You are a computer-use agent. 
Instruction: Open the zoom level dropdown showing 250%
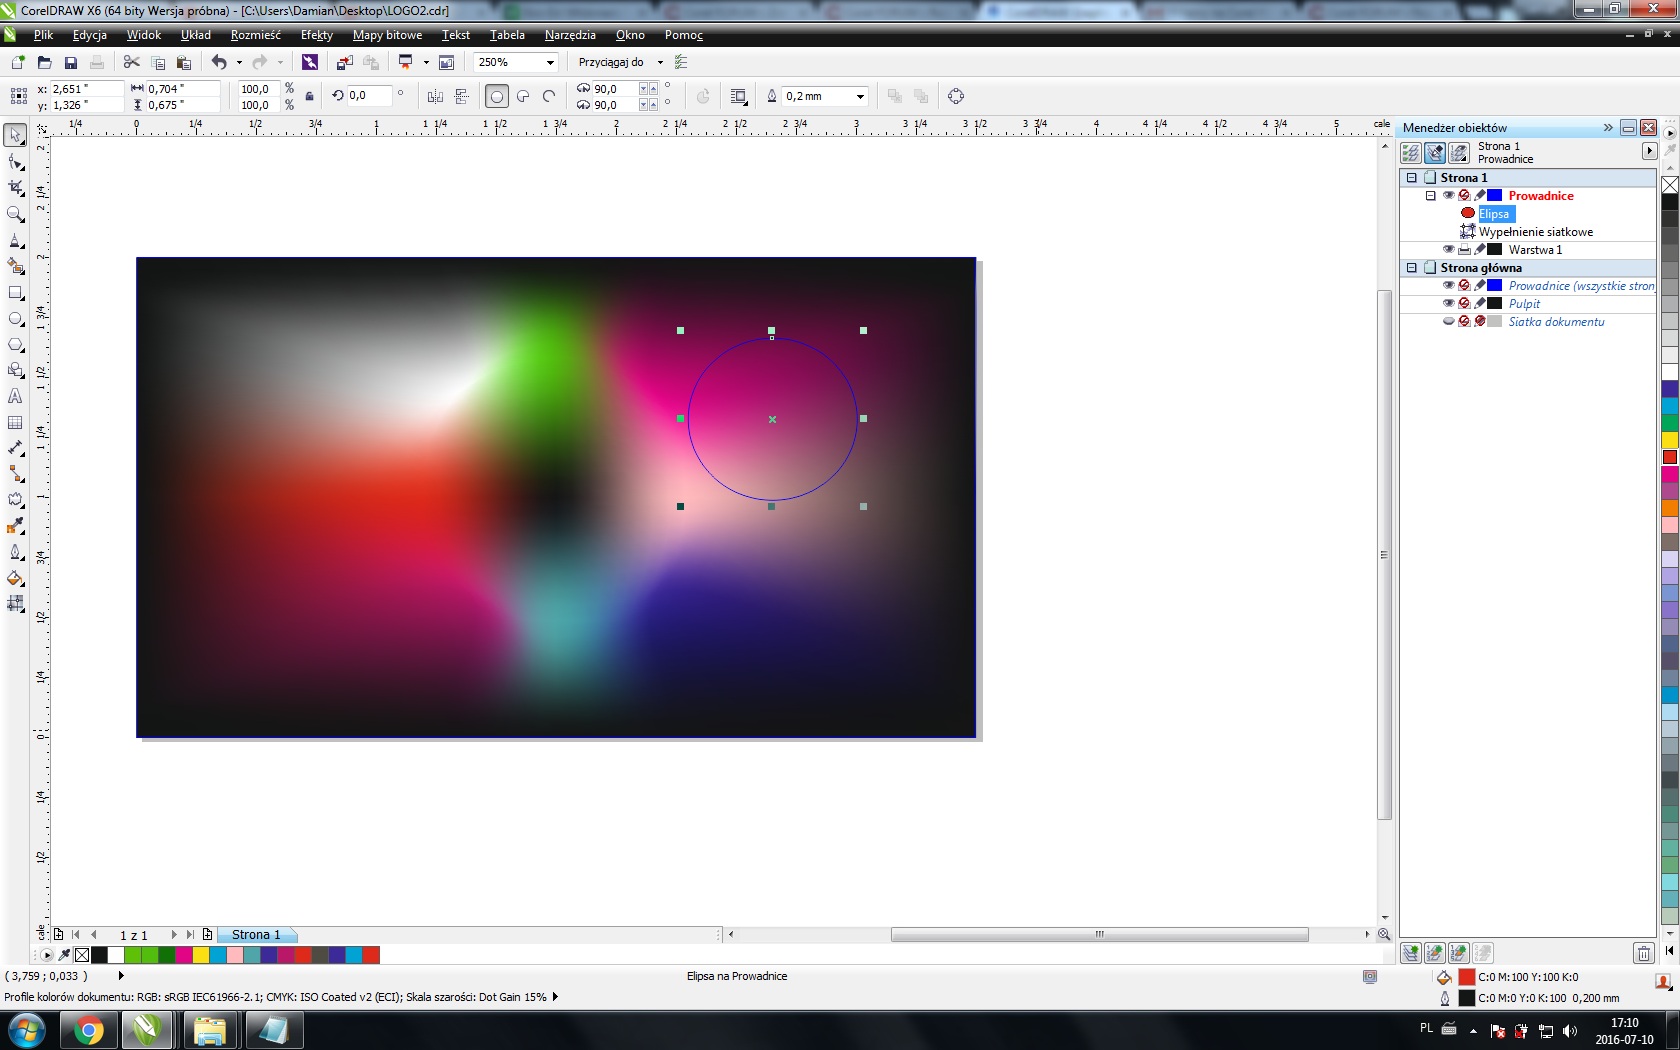550,62
